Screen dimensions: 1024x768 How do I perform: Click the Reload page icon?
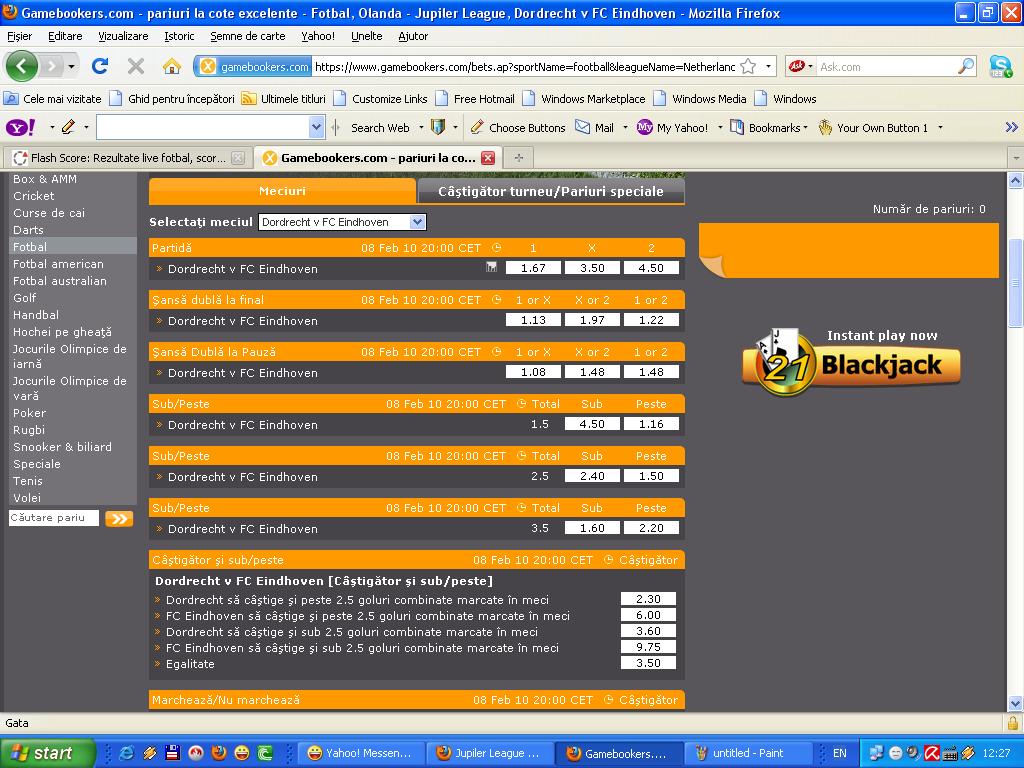pyautogui.click(x=100, y=66)
